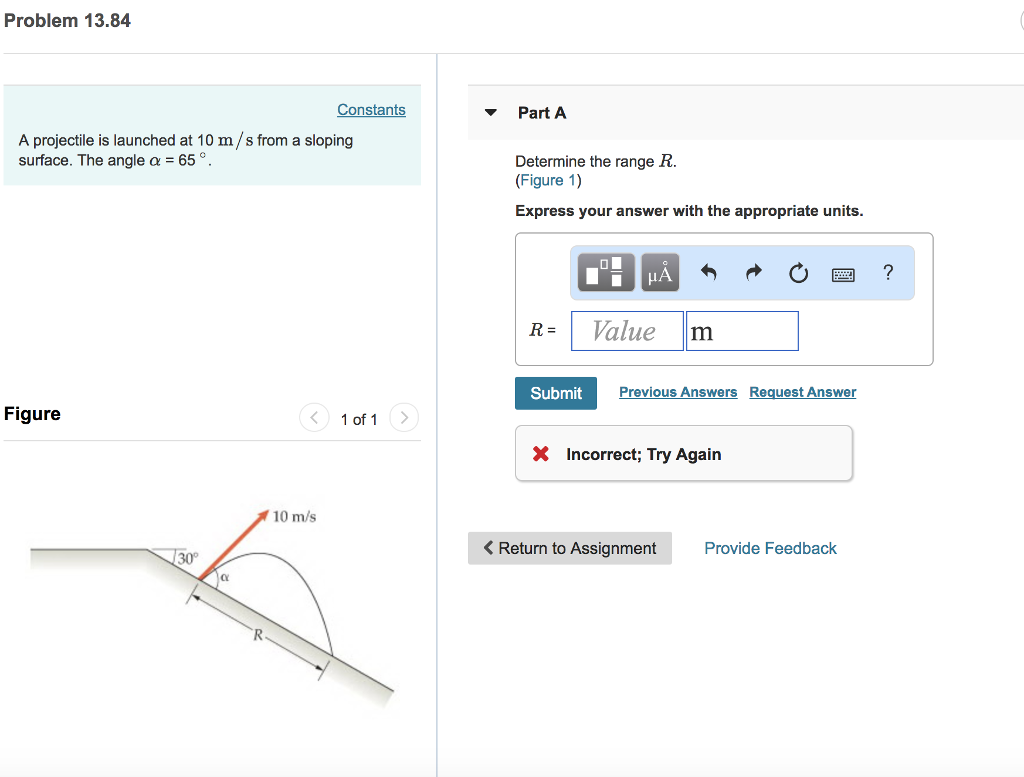Open Figure 1 from the problem text
The image size is (1024, 777).
click(x=547, y=180)
